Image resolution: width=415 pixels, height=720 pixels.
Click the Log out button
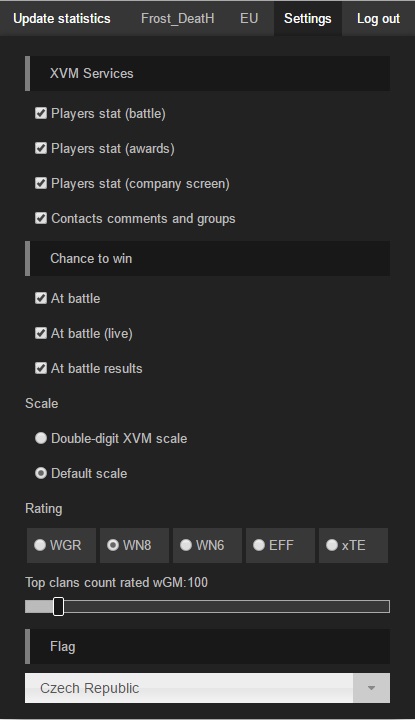pos(378,18)
